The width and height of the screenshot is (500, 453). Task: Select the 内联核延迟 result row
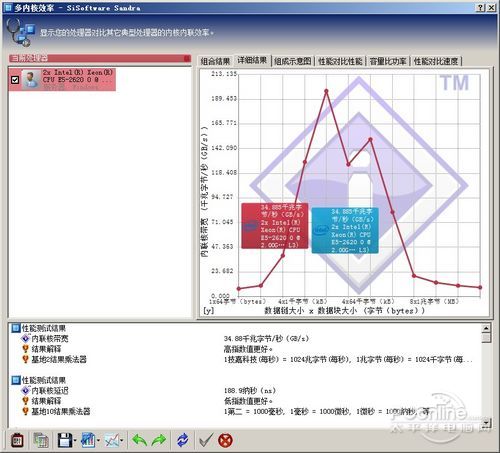(245, 390)
